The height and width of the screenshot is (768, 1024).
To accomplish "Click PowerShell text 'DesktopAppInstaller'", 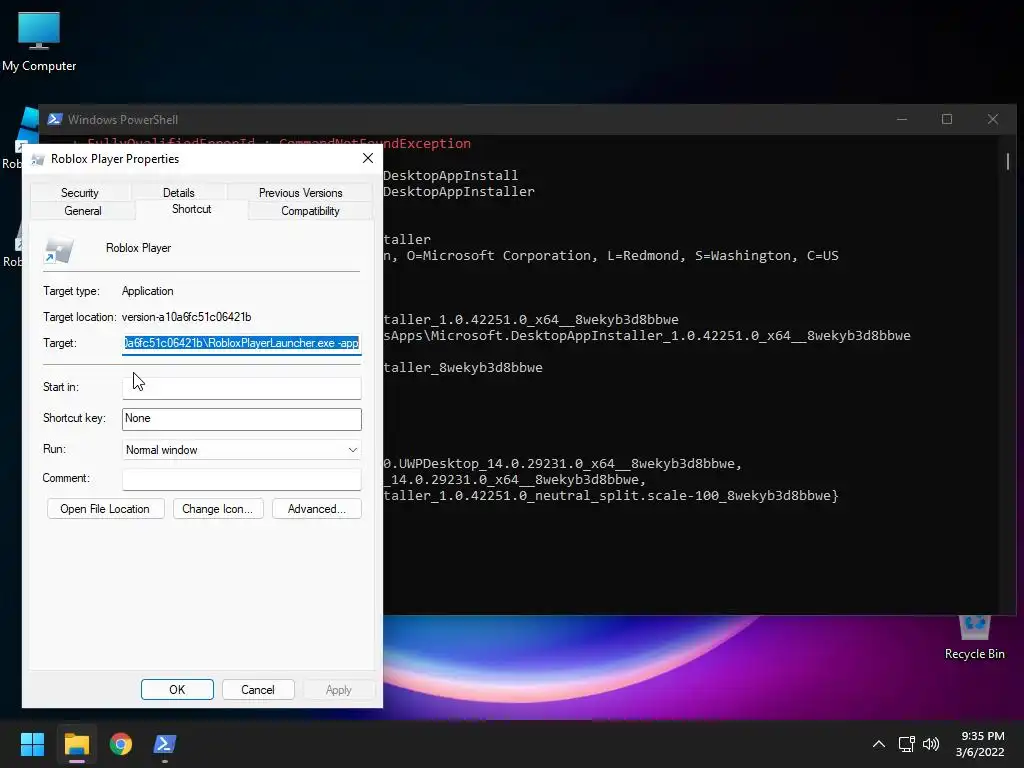I will [x=459, y=192].
